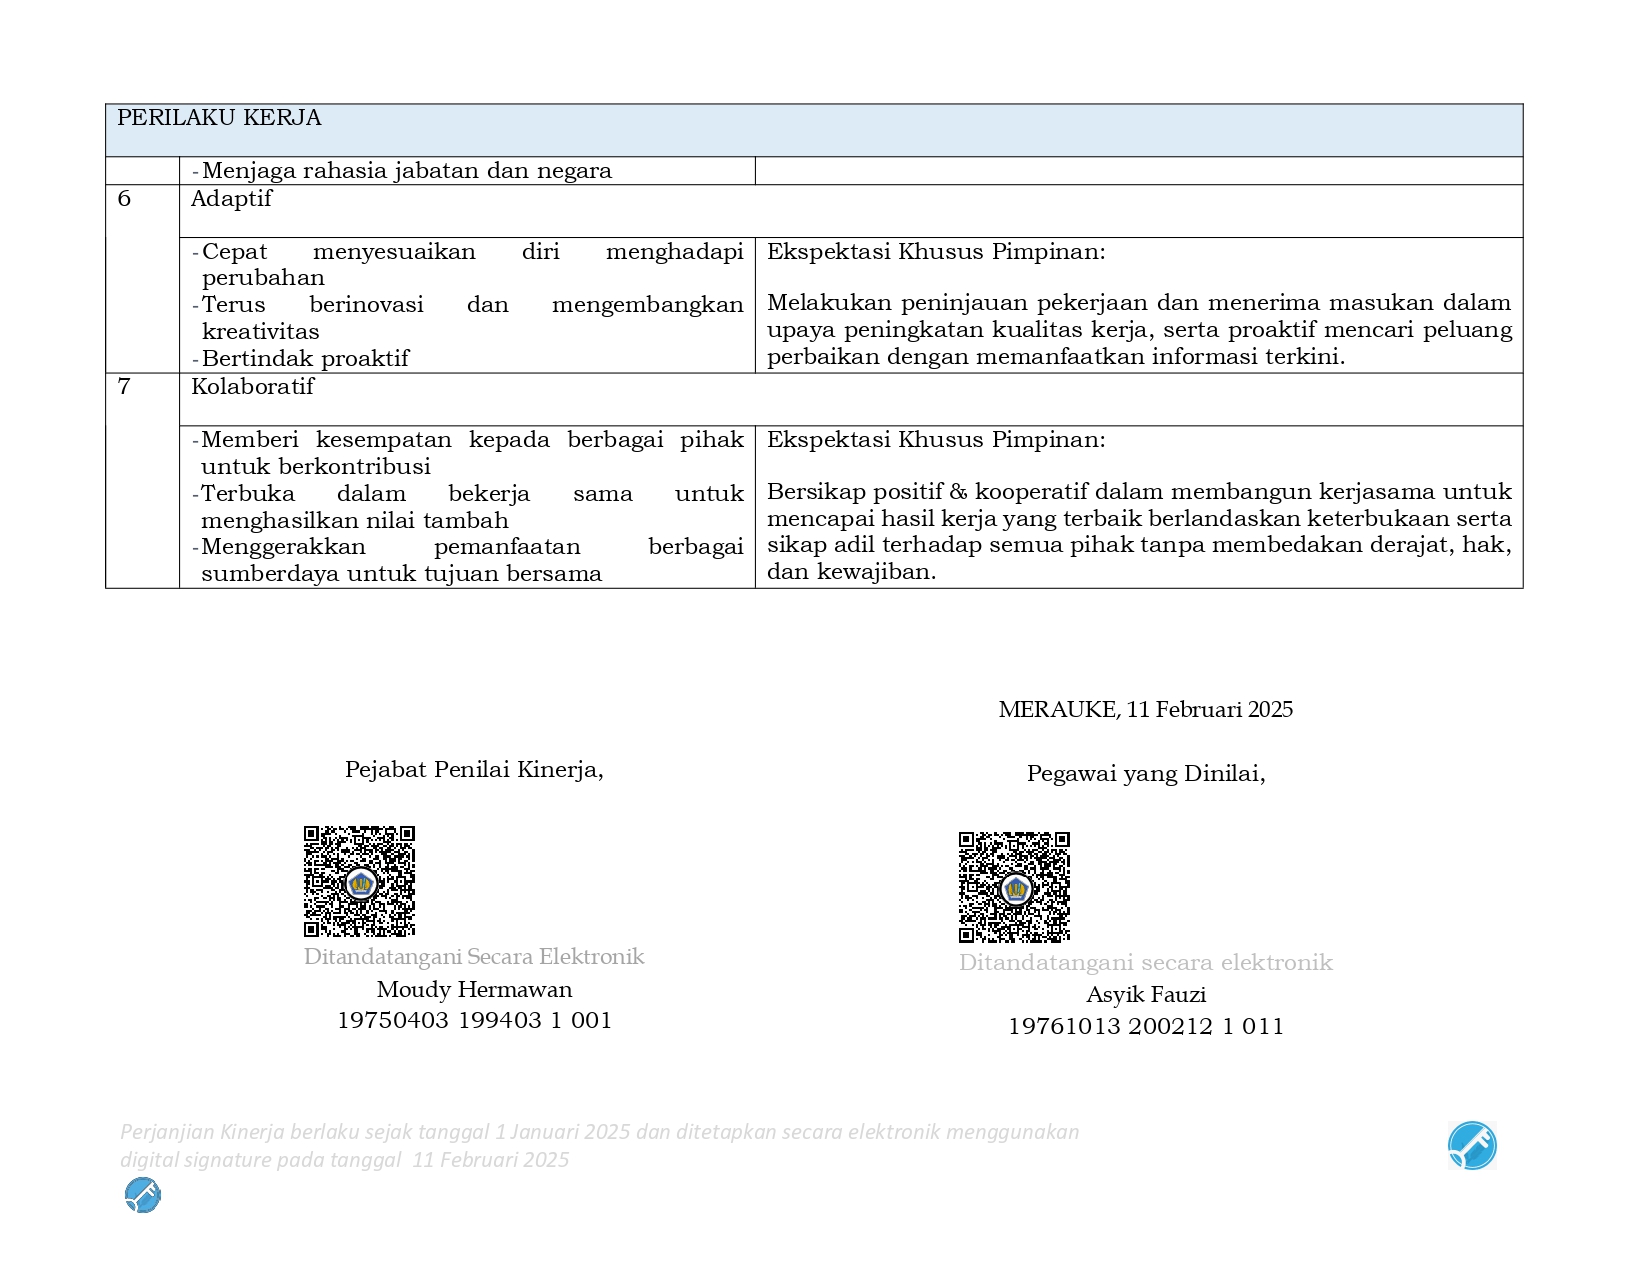Click row number 6 cell
Screen dimensions: 1650x1275
pyautogui.click(x=143, y=279)
